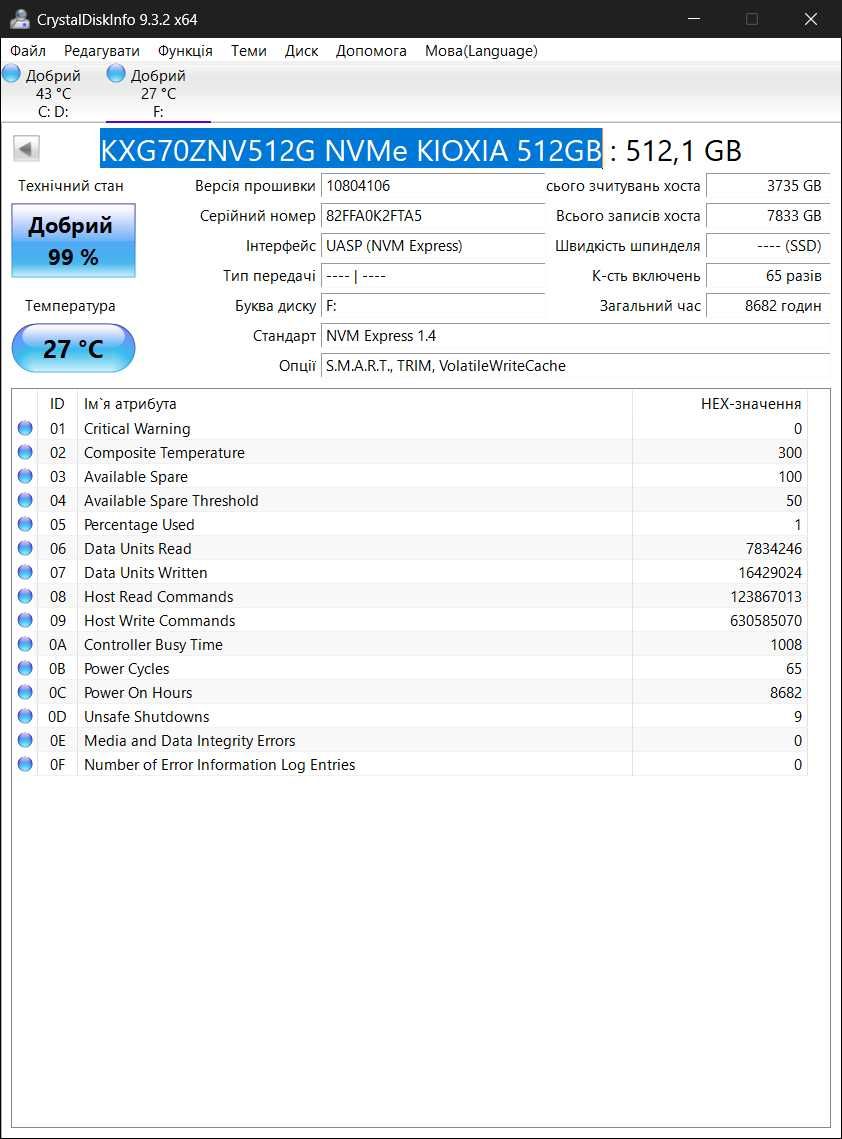Open the Функція menu
Viewport: 842px width, 1139px height.
point(185,51)
